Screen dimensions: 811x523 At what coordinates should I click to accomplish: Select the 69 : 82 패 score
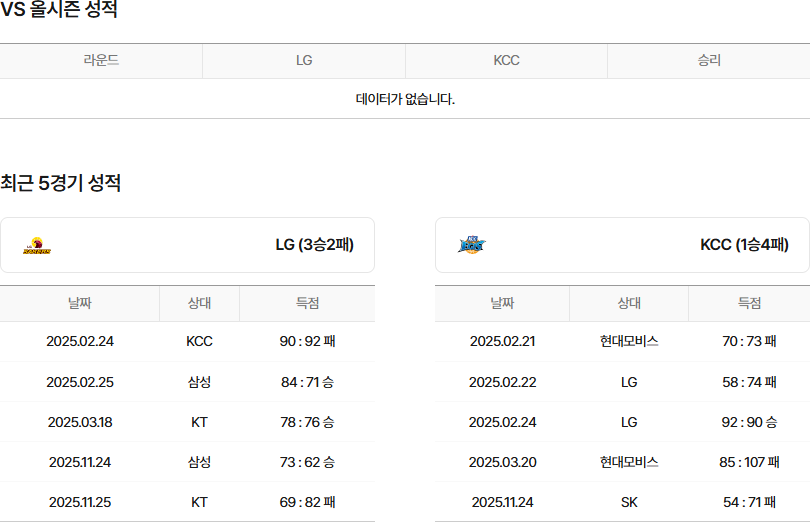point(307,502)
